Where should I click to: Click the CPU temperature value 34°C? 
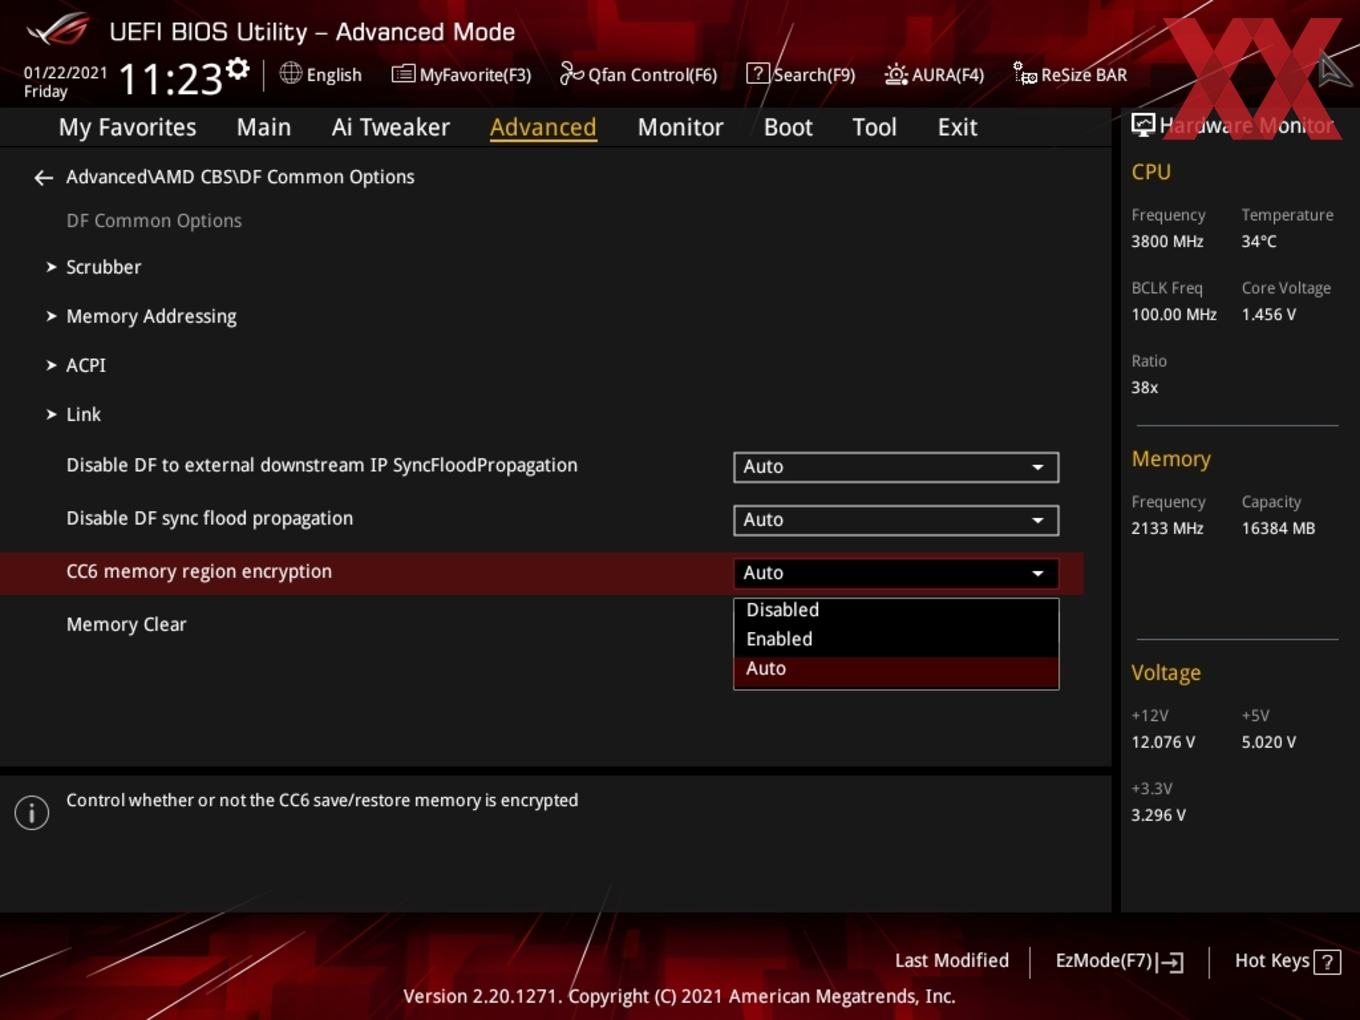coord(1259,241)
